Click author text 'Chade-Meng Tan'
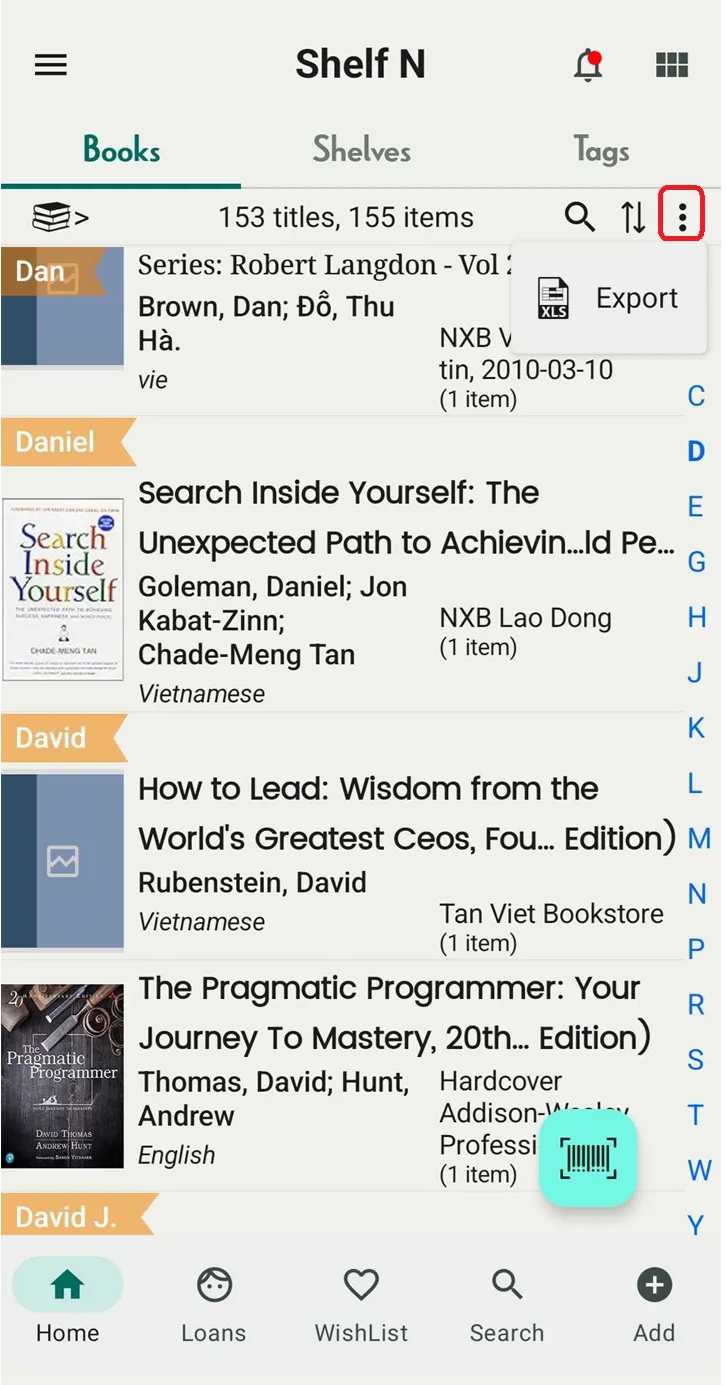 (246, 655)
